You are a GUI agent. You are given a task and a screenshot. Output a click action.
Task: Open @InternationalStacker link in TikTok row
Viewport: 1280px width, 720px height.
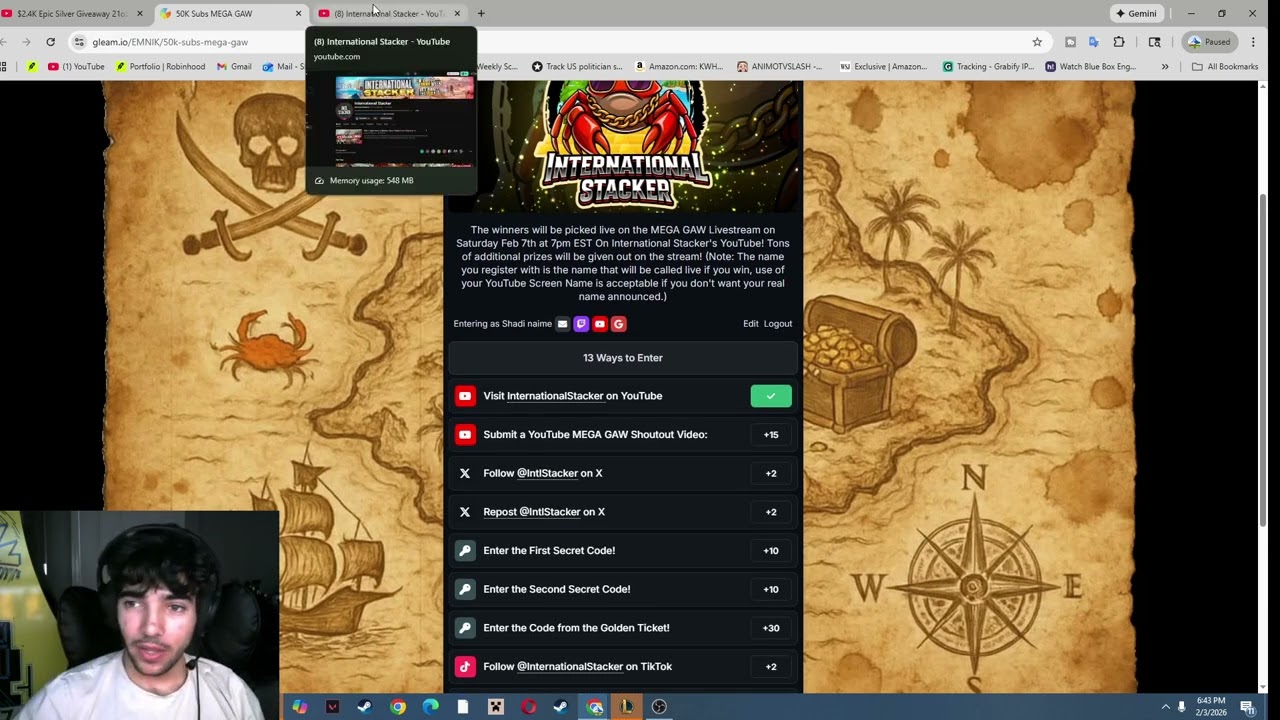570,667
